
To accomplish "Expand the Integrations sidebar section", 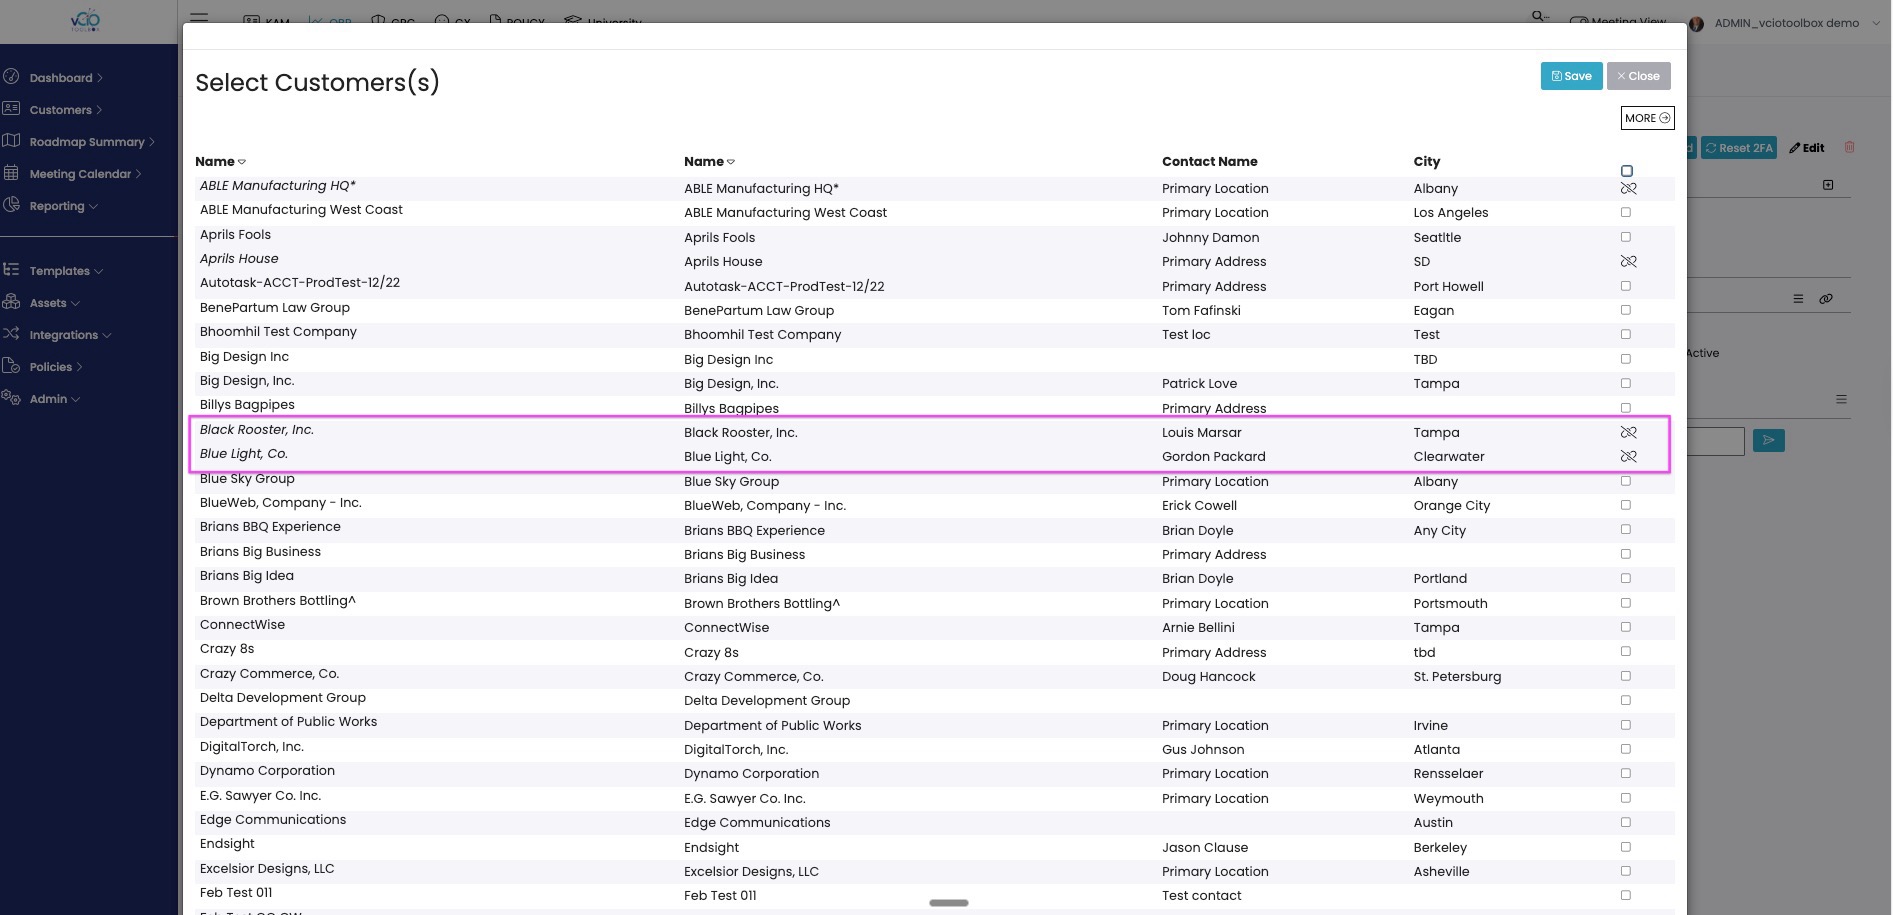I will coord(70,335).
